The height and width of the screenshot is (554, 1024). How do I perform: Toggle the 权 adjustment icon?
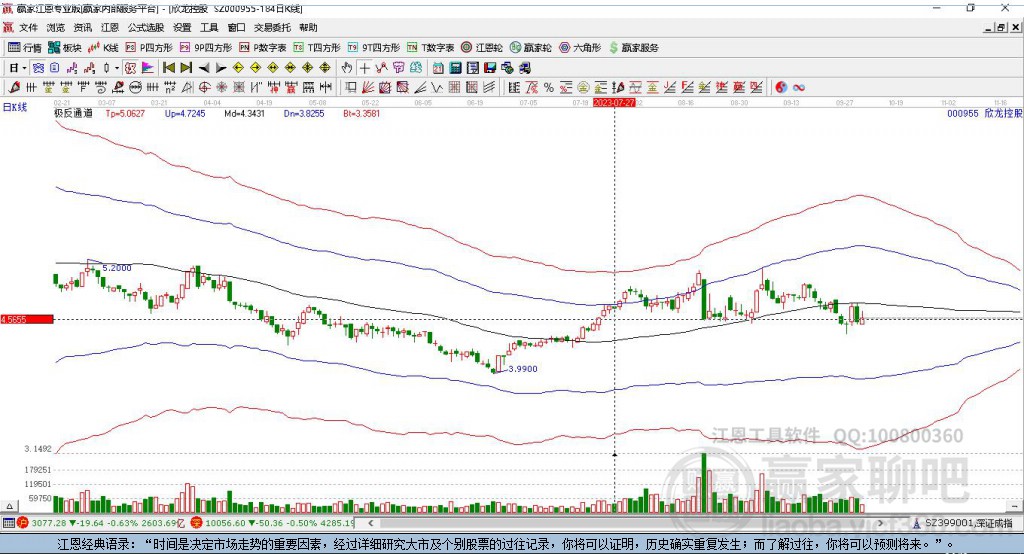[131, 68]
